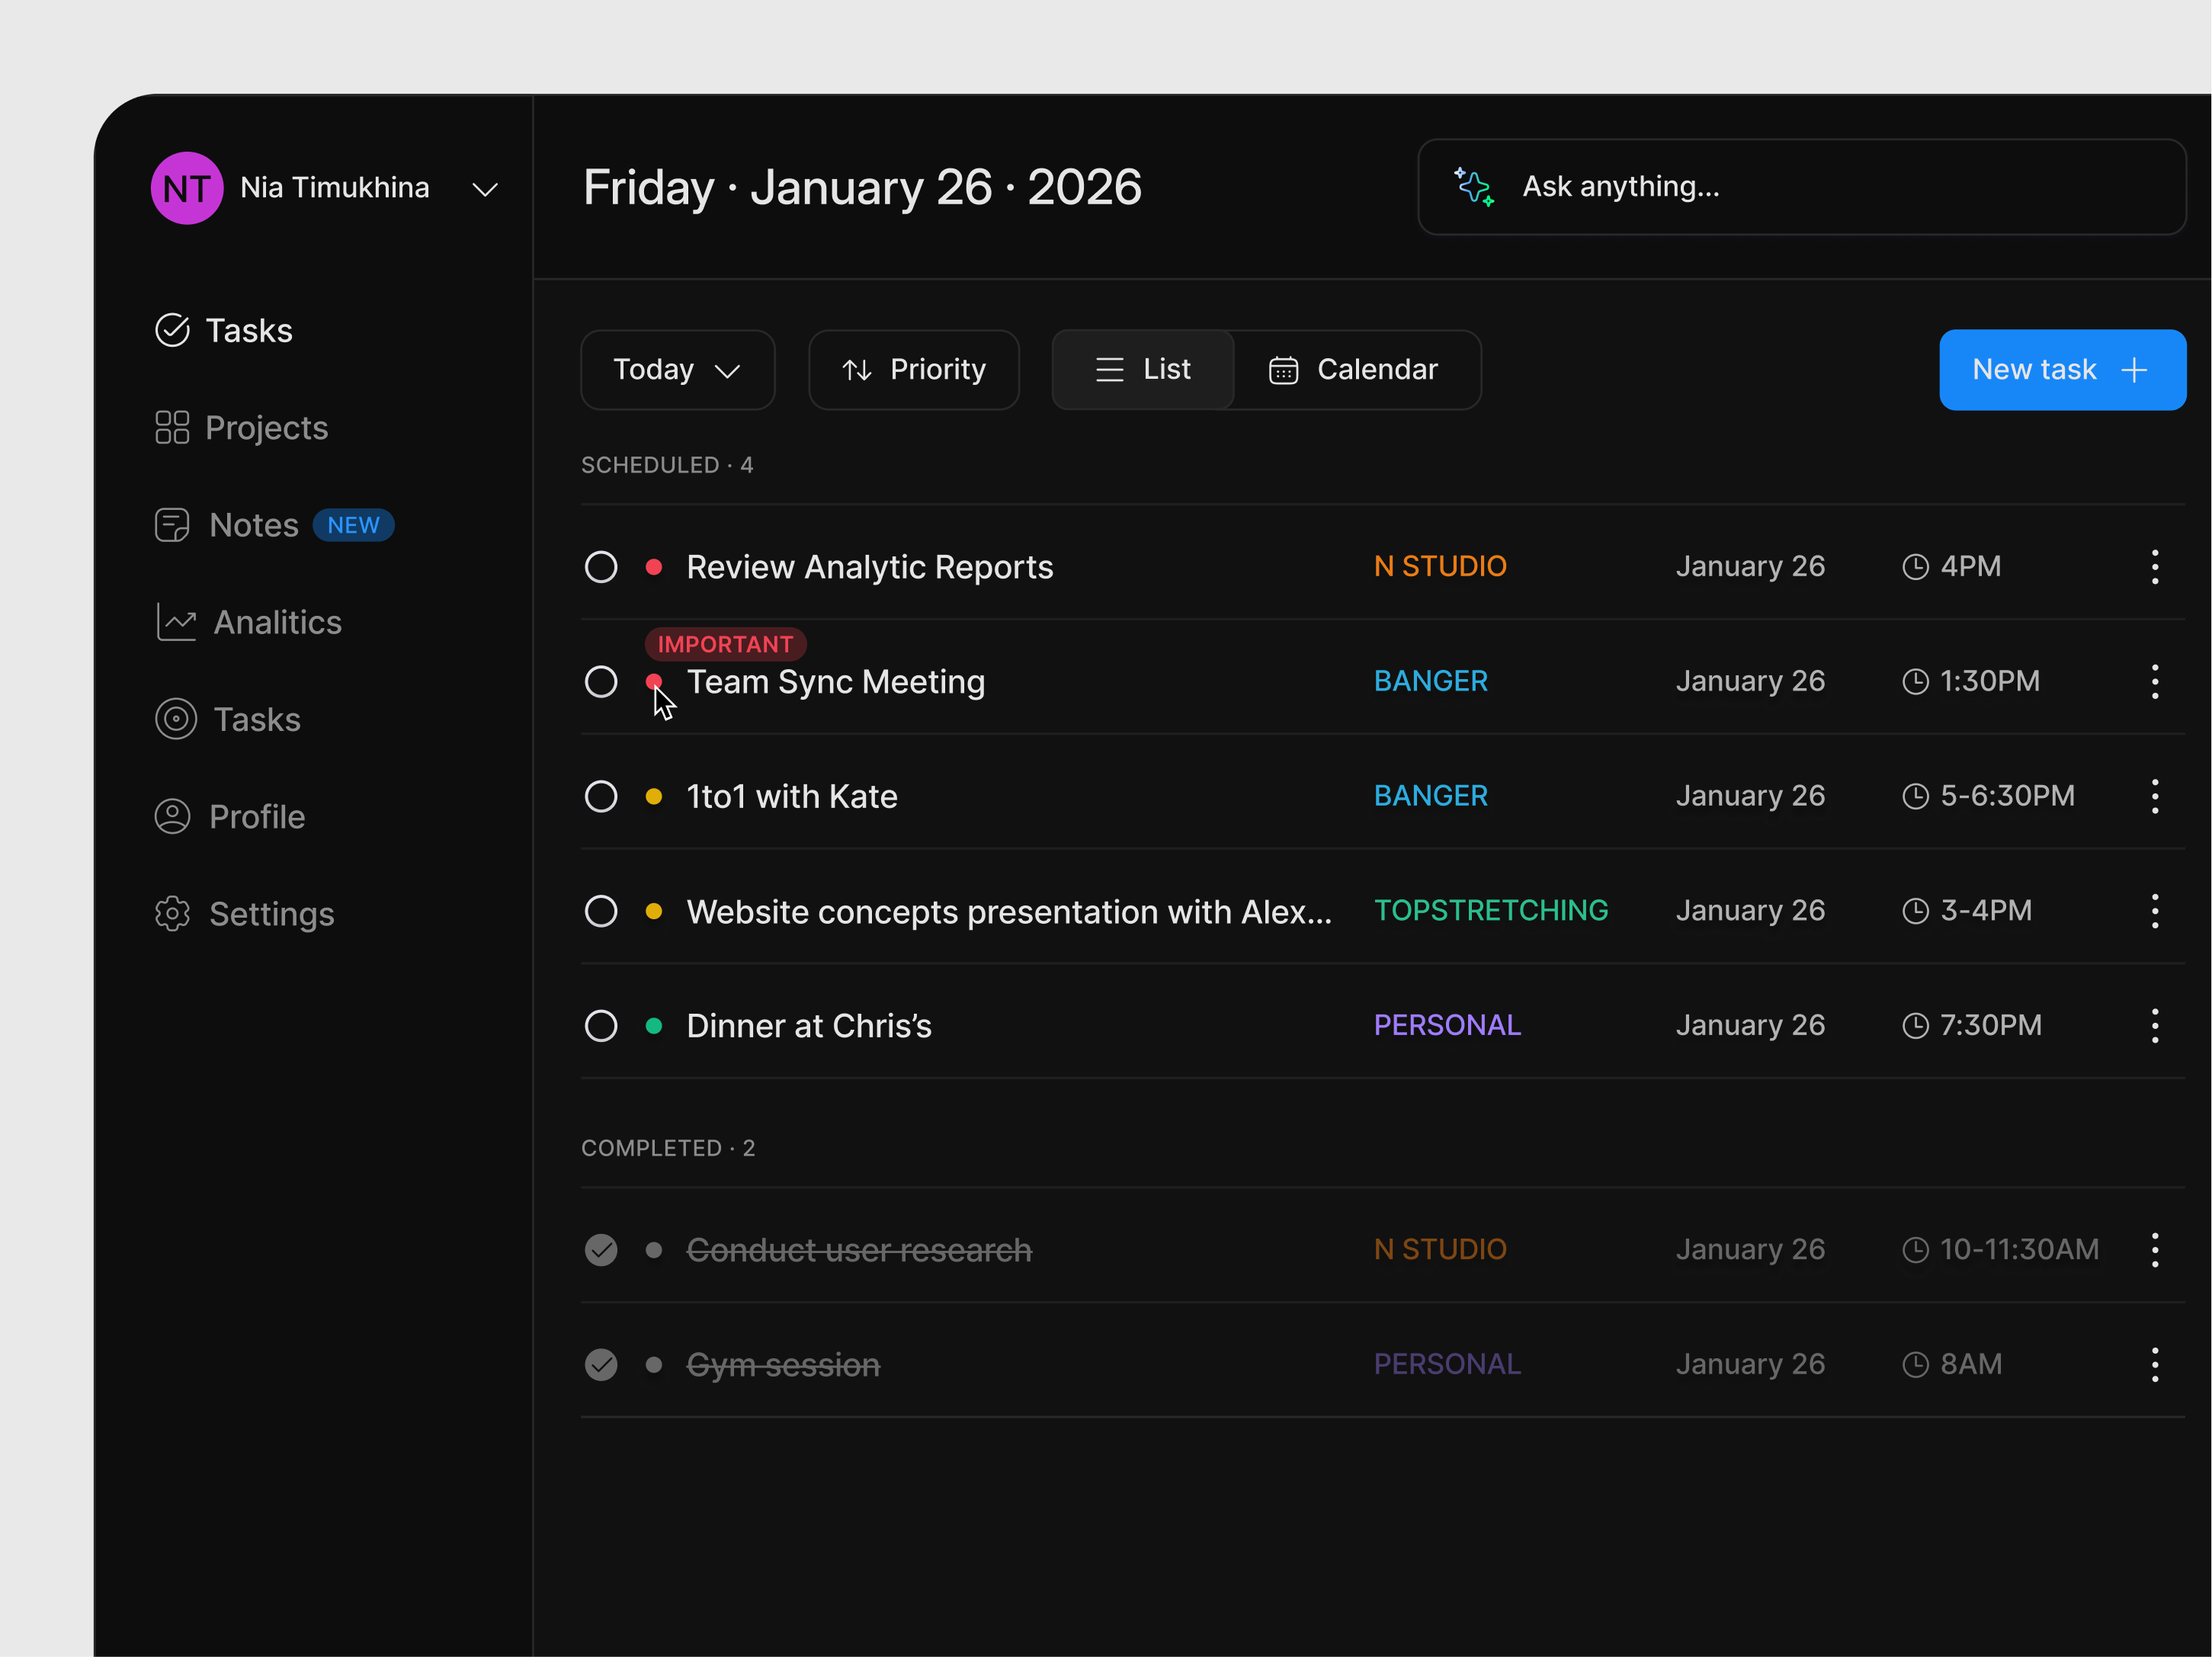Switch to the Calendar view tab
The height and width of the screenshot is (1657, 2212).
pos(1353,369)
